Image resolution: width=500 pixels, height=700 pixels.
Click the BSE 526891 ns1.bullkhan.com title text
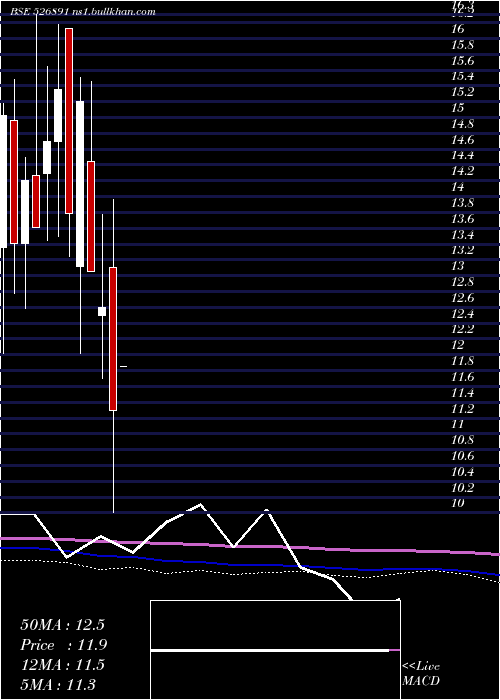click(x=83, y=12)
